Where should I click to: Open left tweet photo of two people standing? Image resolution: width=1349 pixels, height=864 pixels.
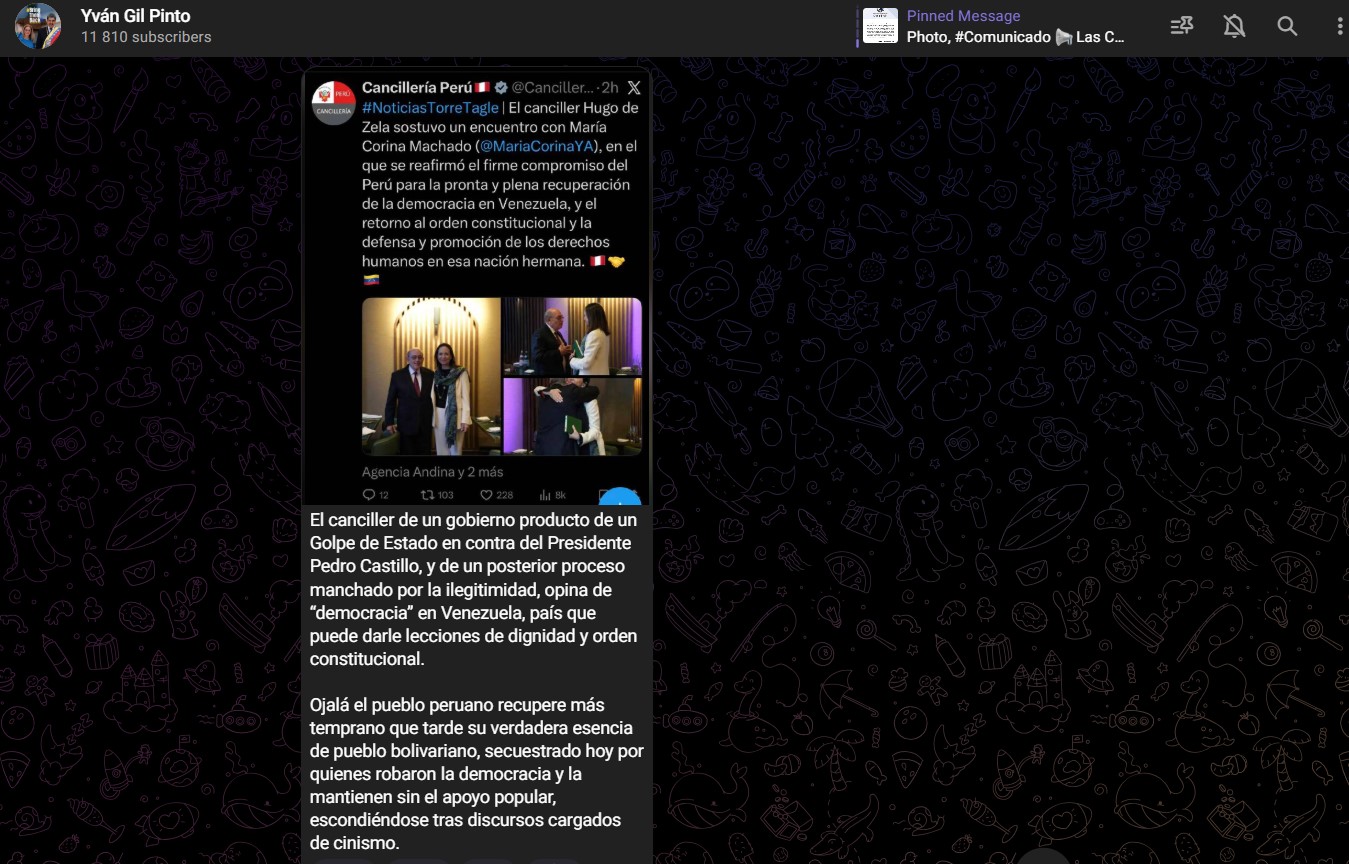[431, 376]
